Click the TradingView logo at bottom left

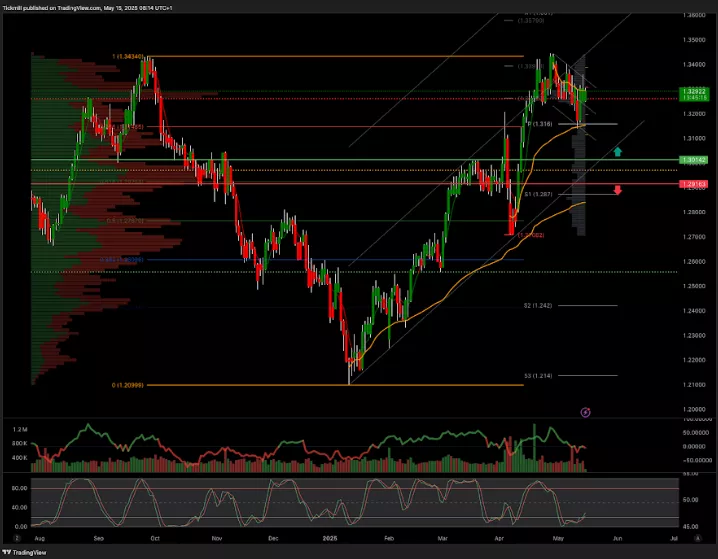point(28,550)
